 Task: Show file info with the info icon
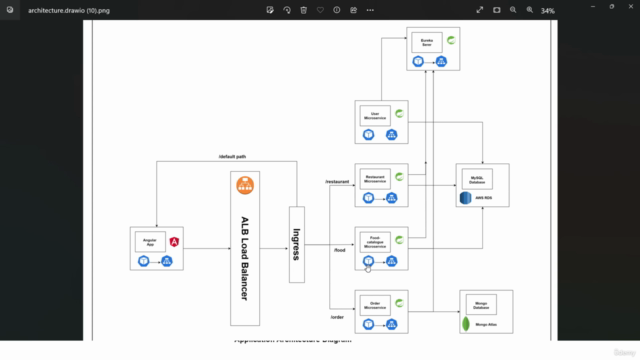coord(336,10)
